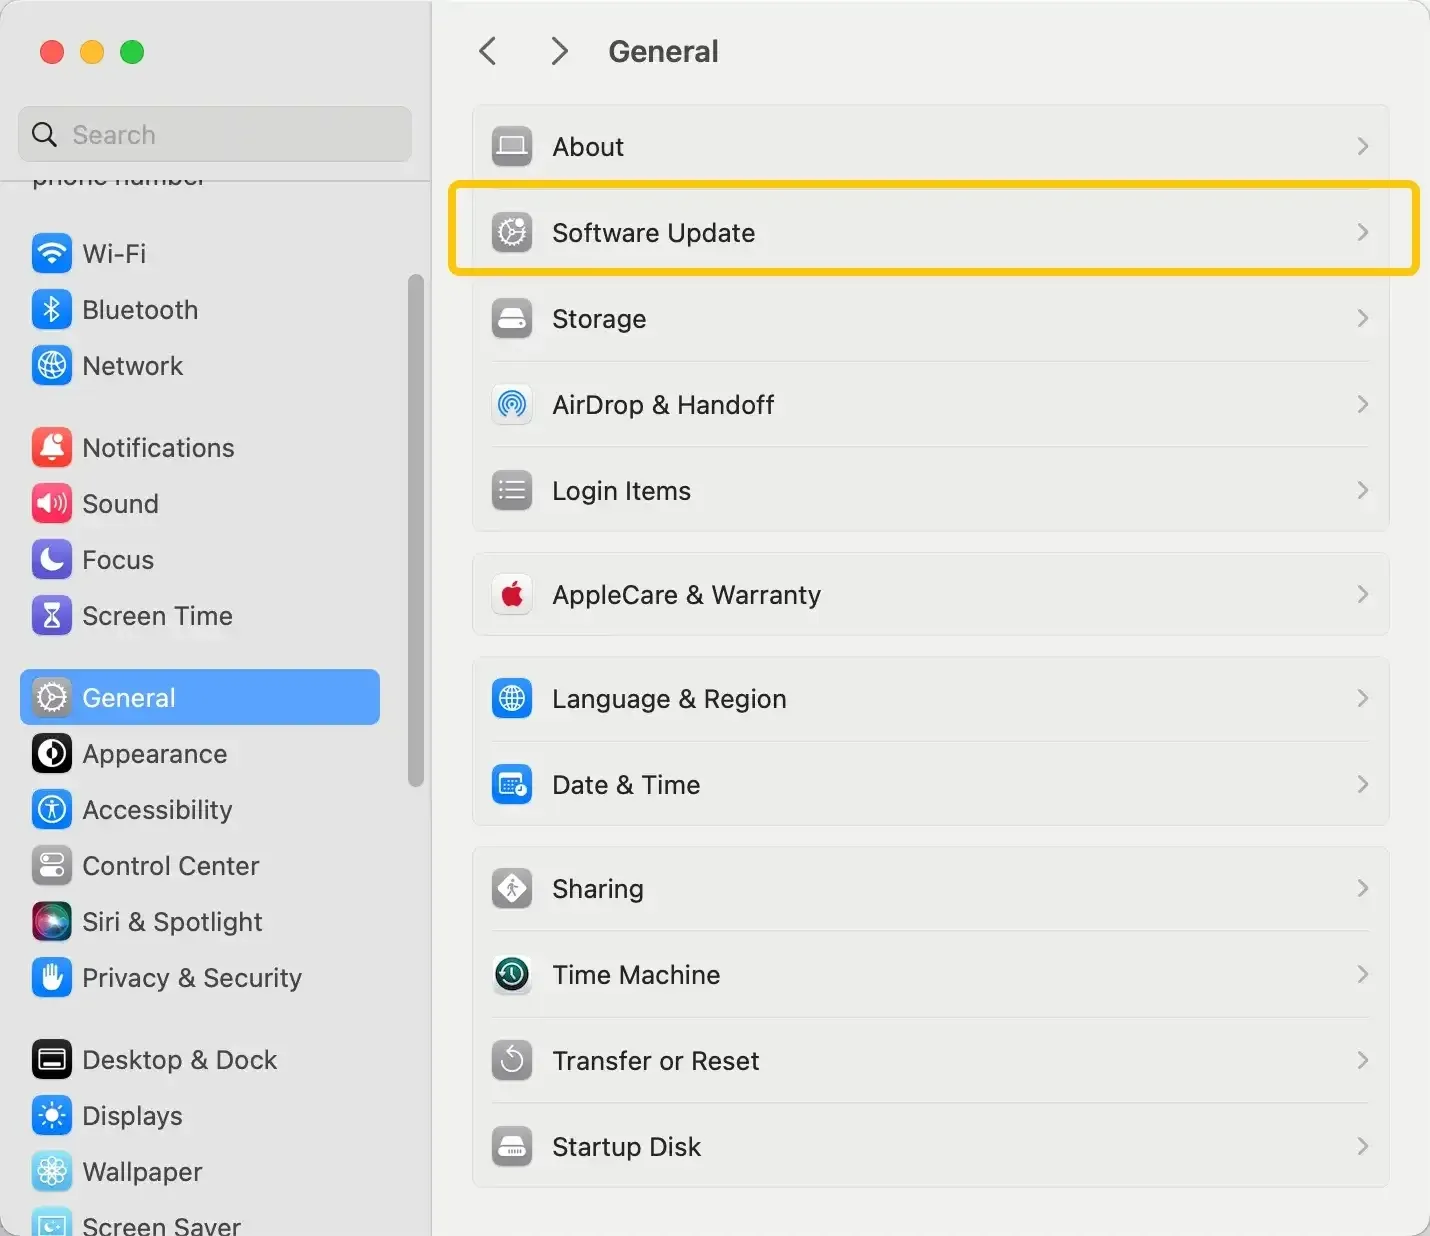This screenshot has width=1430, height=1236.
Task: Select General in the sidebar
Action: (x=200, y=697)
